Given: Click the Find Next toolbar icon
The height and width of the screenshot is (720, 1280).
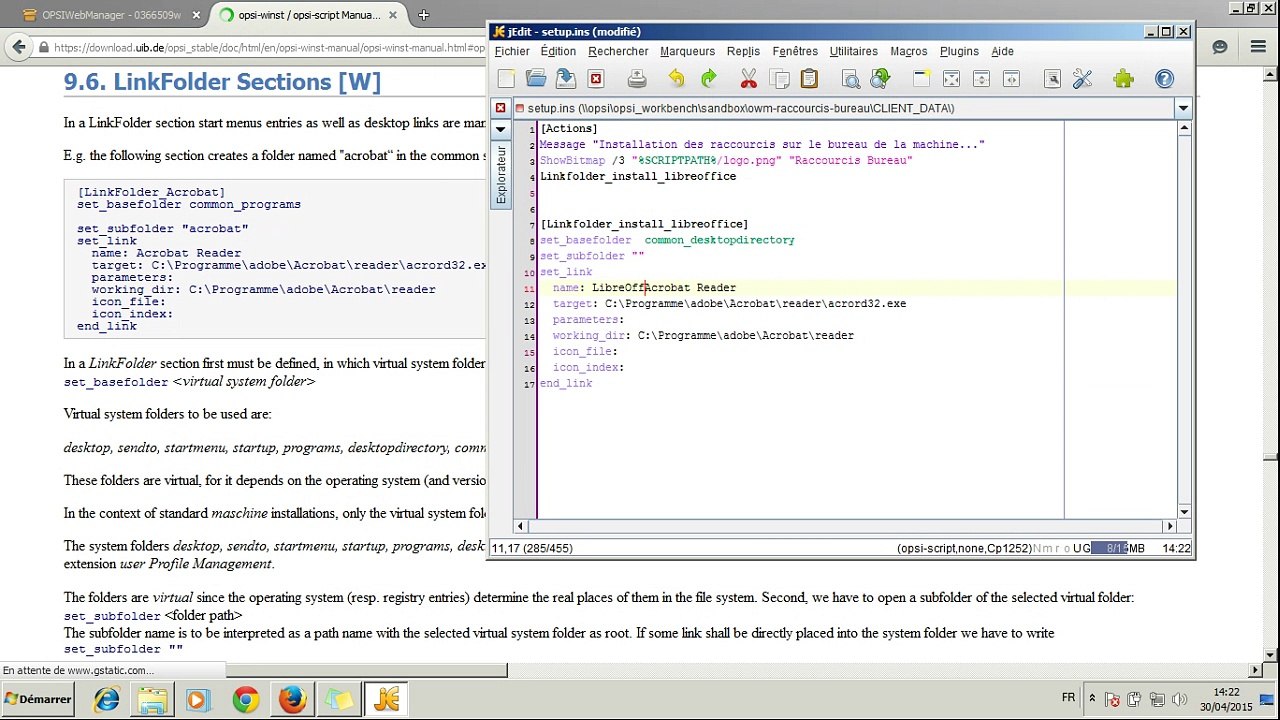Looking at the screenshot, I should point(880,79).
